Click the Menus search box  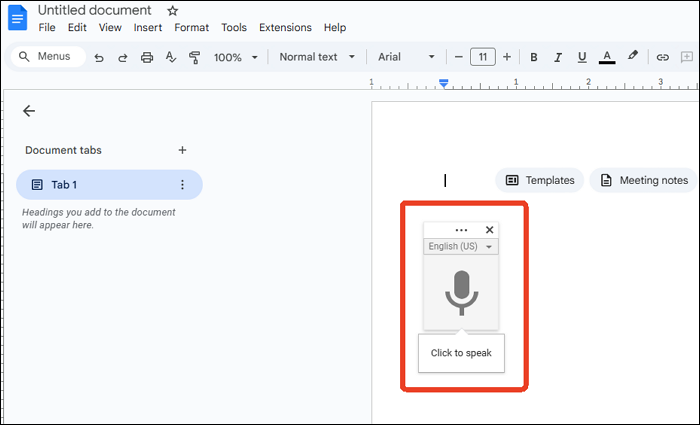pyautogui.click(x=48, y=57)
